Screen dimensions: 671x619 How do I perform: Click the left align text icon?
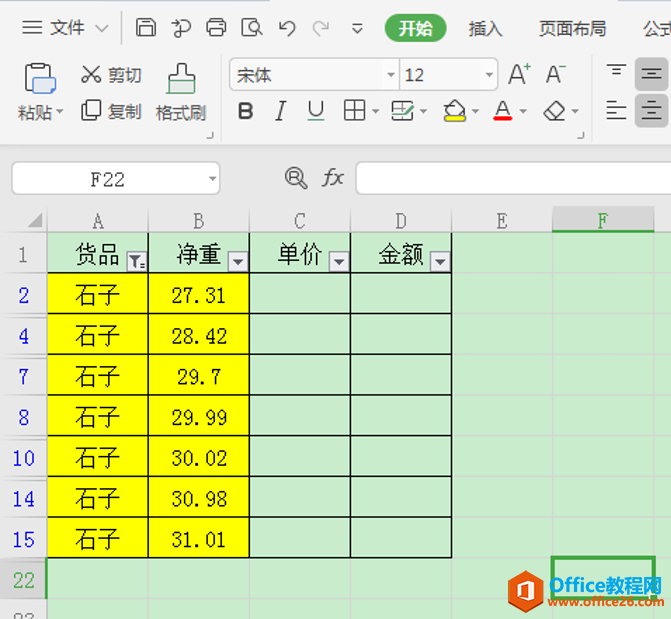pos(616,111)
